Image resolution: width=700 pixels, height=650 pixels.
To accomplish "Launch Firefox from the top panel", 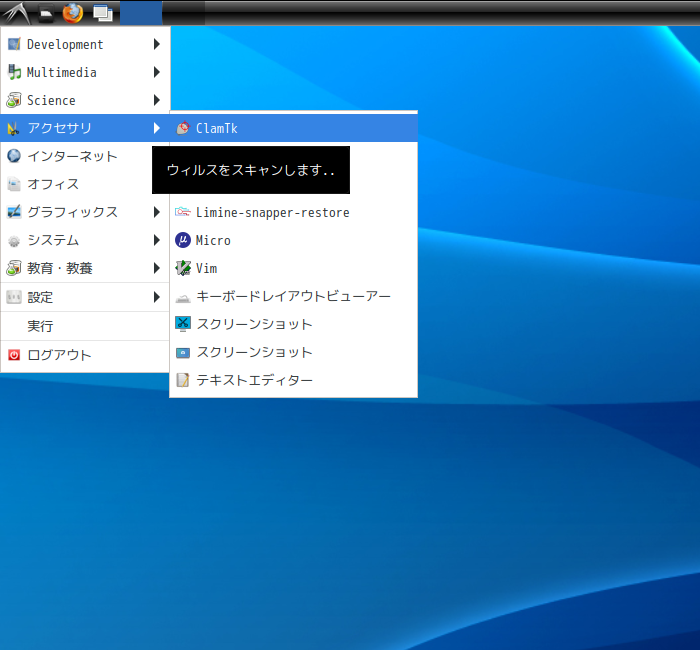I will point(73,13).
